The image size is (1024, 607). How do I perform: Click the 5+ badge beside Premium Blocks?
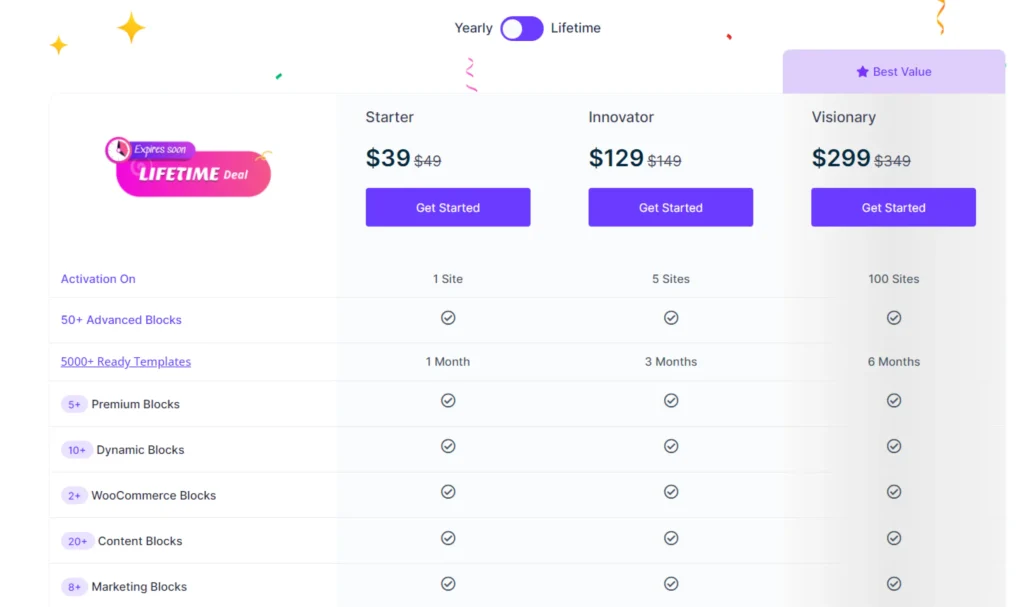(75, 404)
